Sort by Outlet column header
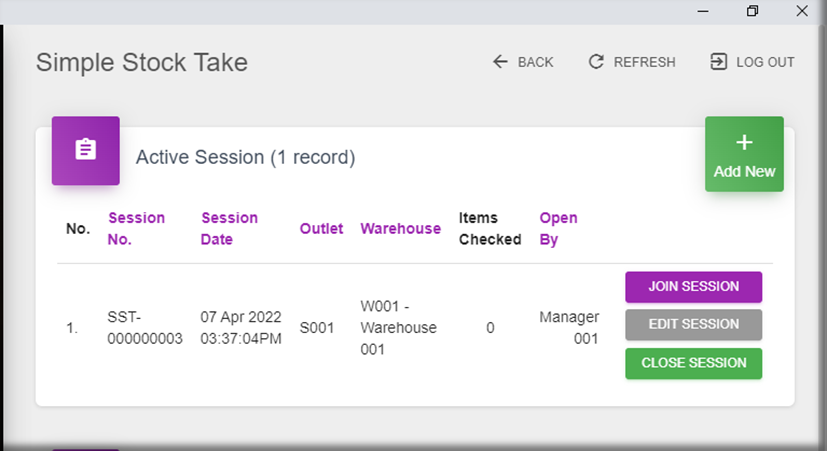This screenshot has width=827, height=451. 321,228
